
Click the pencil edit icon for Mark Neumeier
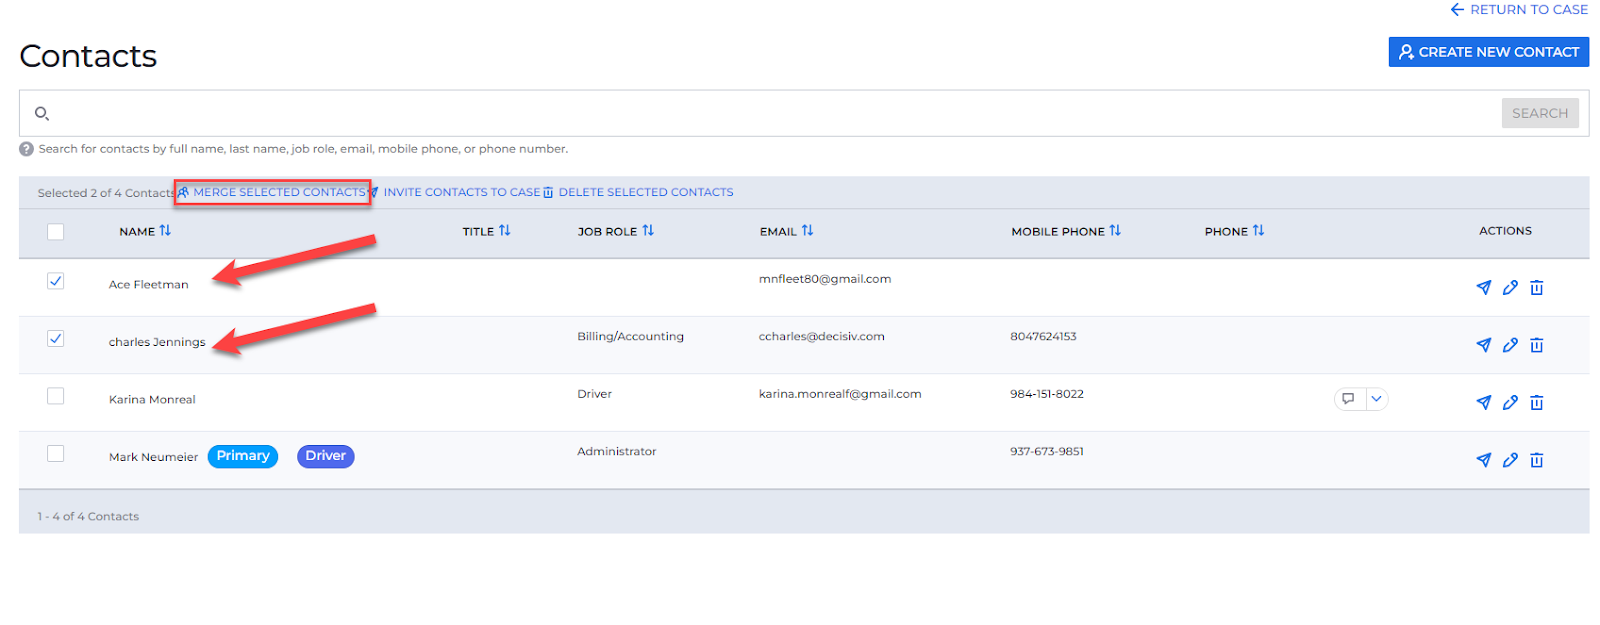pyautogui.click(x=1510, y=460)
